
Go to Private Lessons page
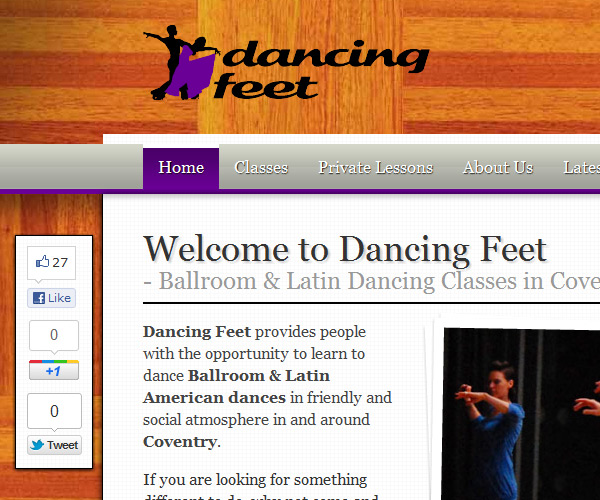point(375,168)
